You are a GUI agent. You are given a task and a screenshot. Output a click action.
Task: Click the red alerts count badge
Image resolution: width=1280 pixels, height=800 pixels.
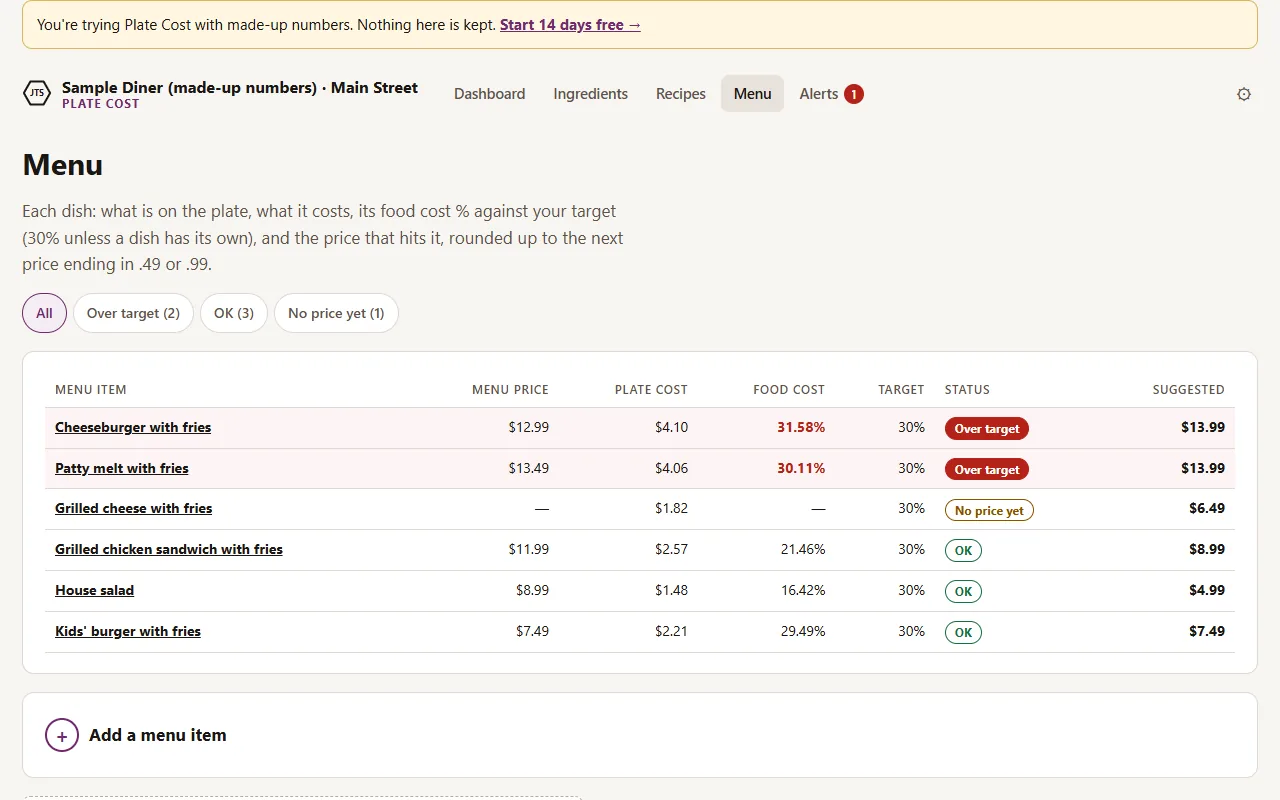click(853, 94)
